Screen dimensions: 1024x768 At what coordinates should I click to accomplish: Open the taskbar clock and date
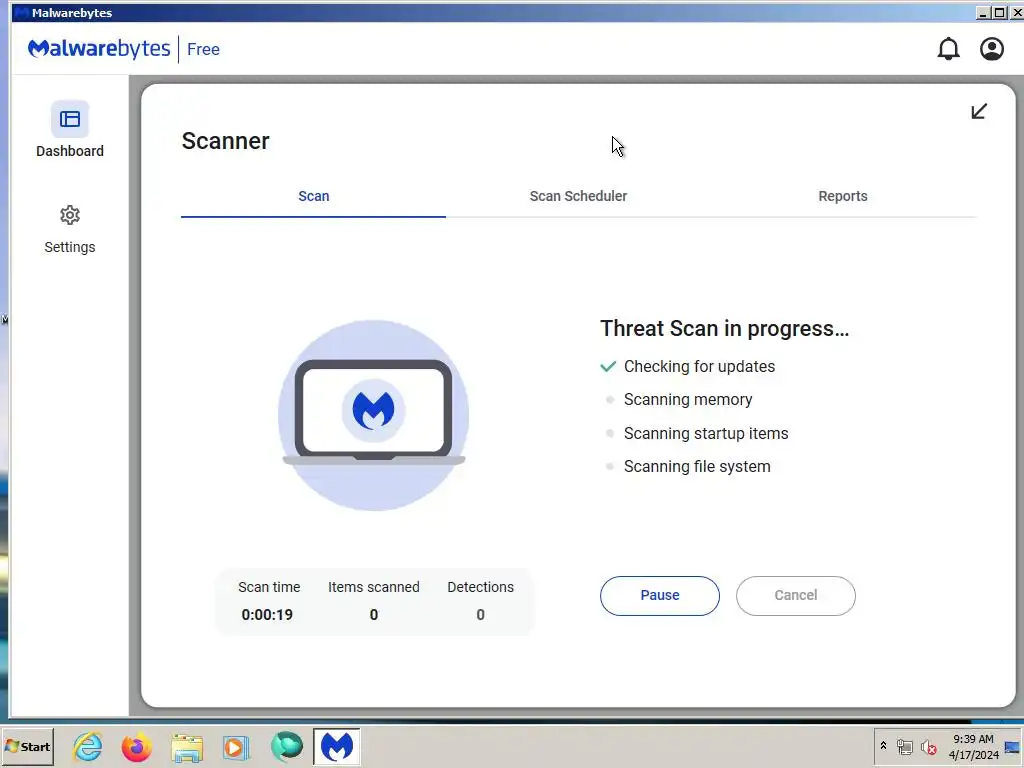[973, 746]
